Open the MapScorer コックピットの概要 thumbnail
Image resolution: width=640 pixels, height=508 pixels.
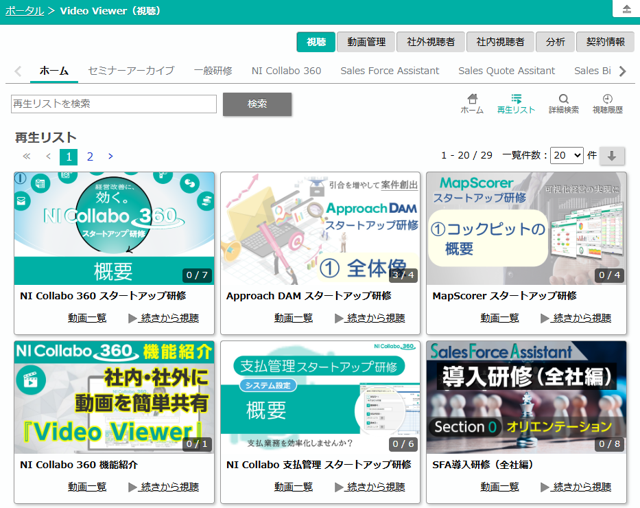coord(527,228)
